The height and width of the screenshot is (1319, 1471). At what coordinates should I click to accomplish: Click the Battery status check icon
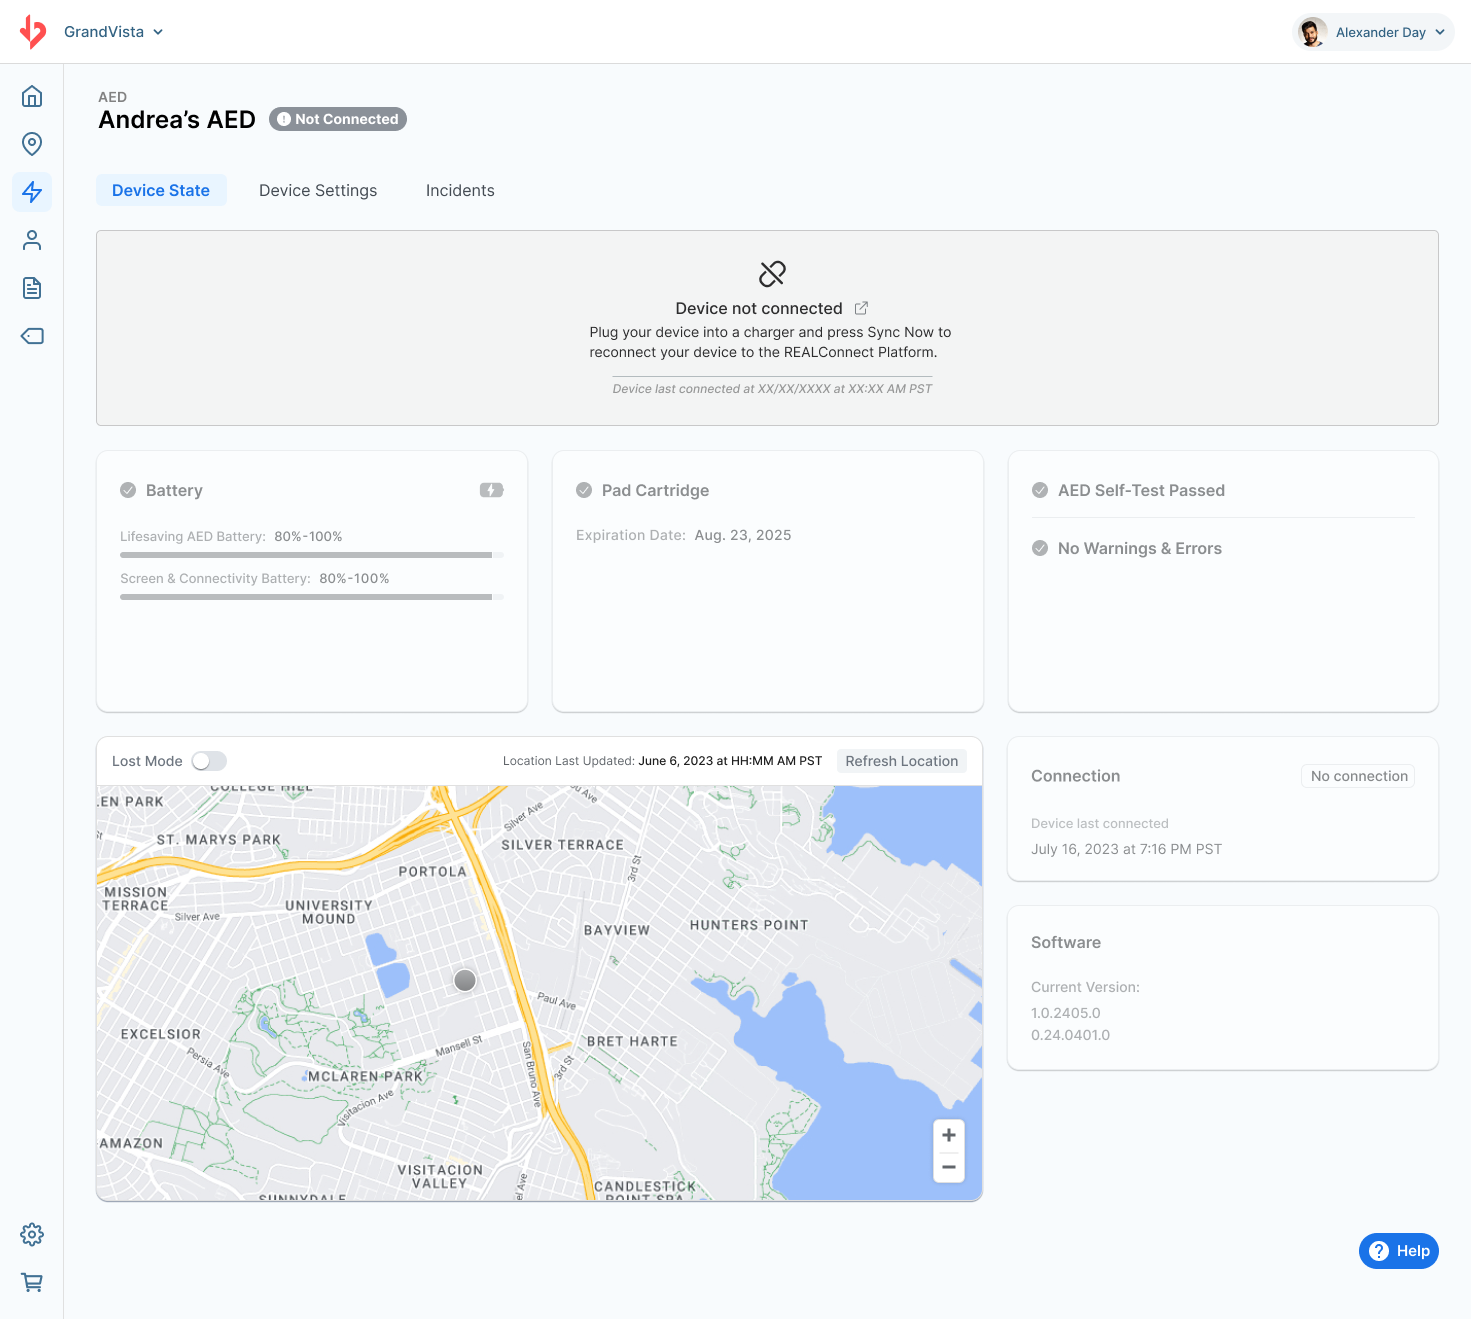click(128, 490)
